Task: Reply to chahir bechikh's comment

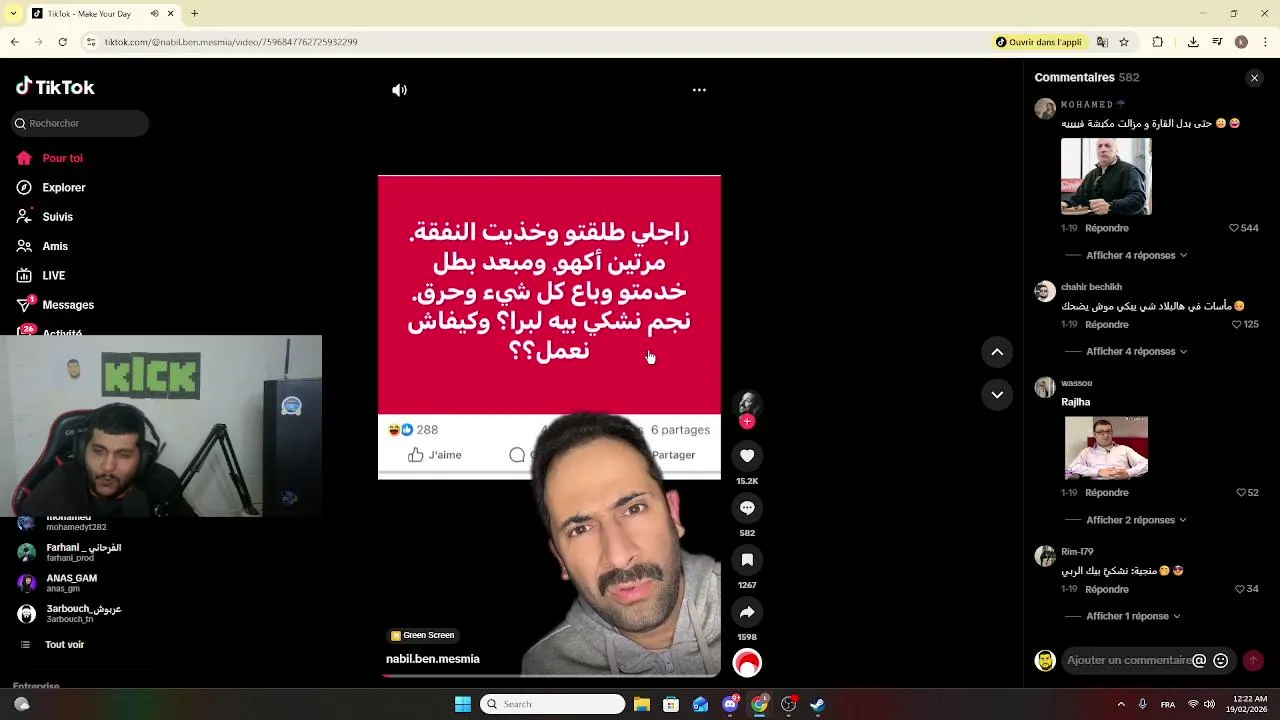Action: click(x=1107, y=324)
